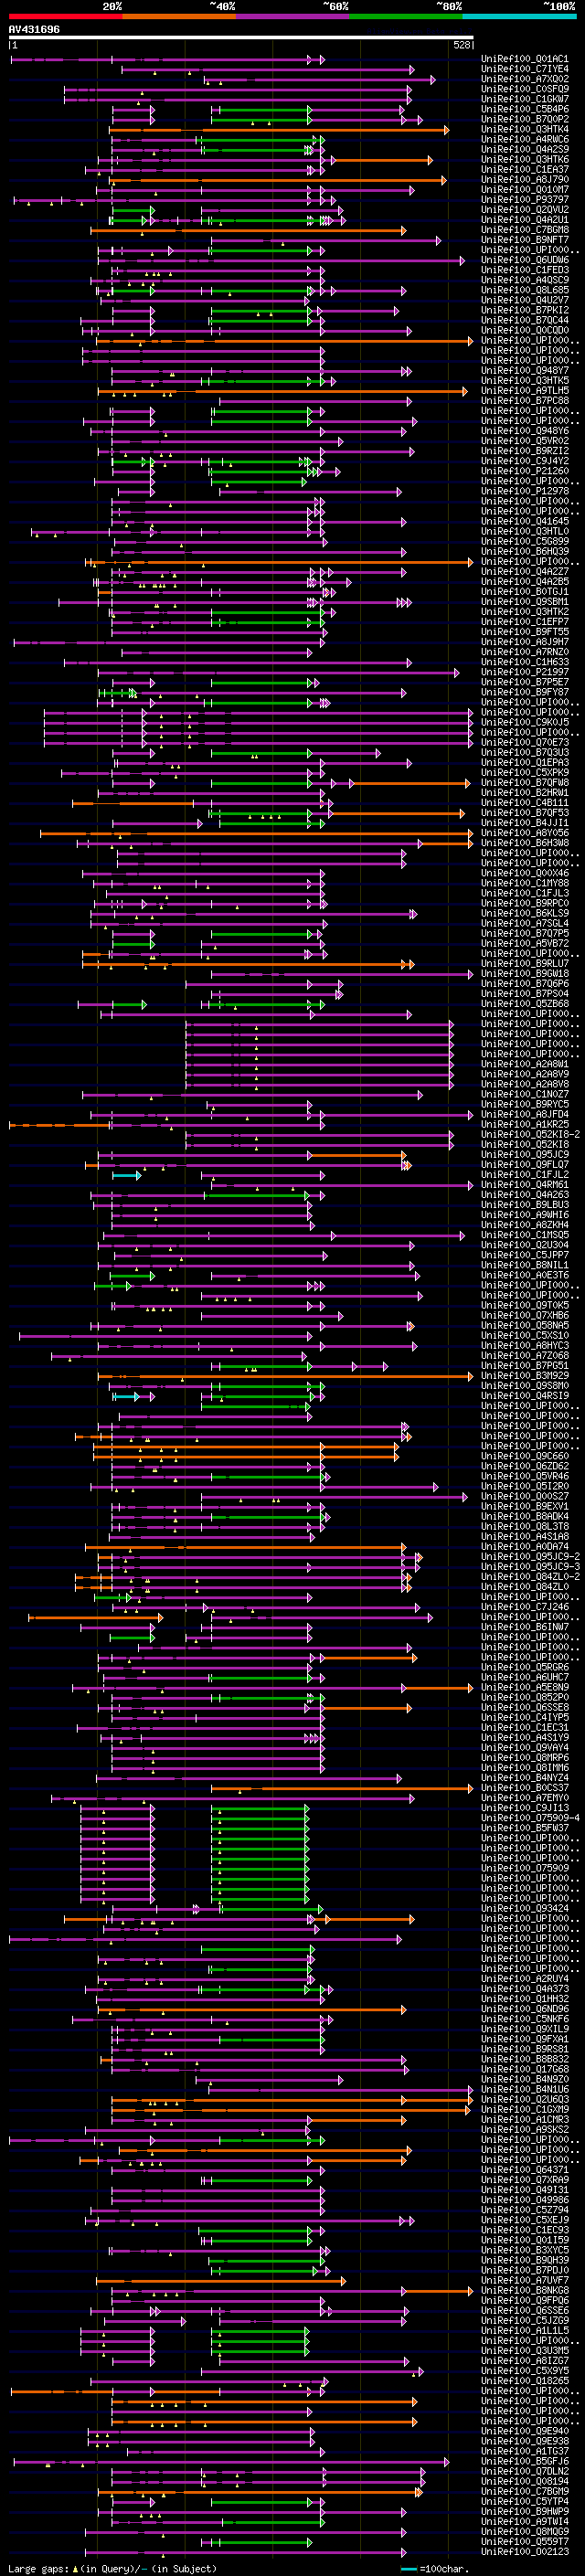Open the UniRef100_Q948Y7 entry
585x2576 pixels.
point(524,371)
